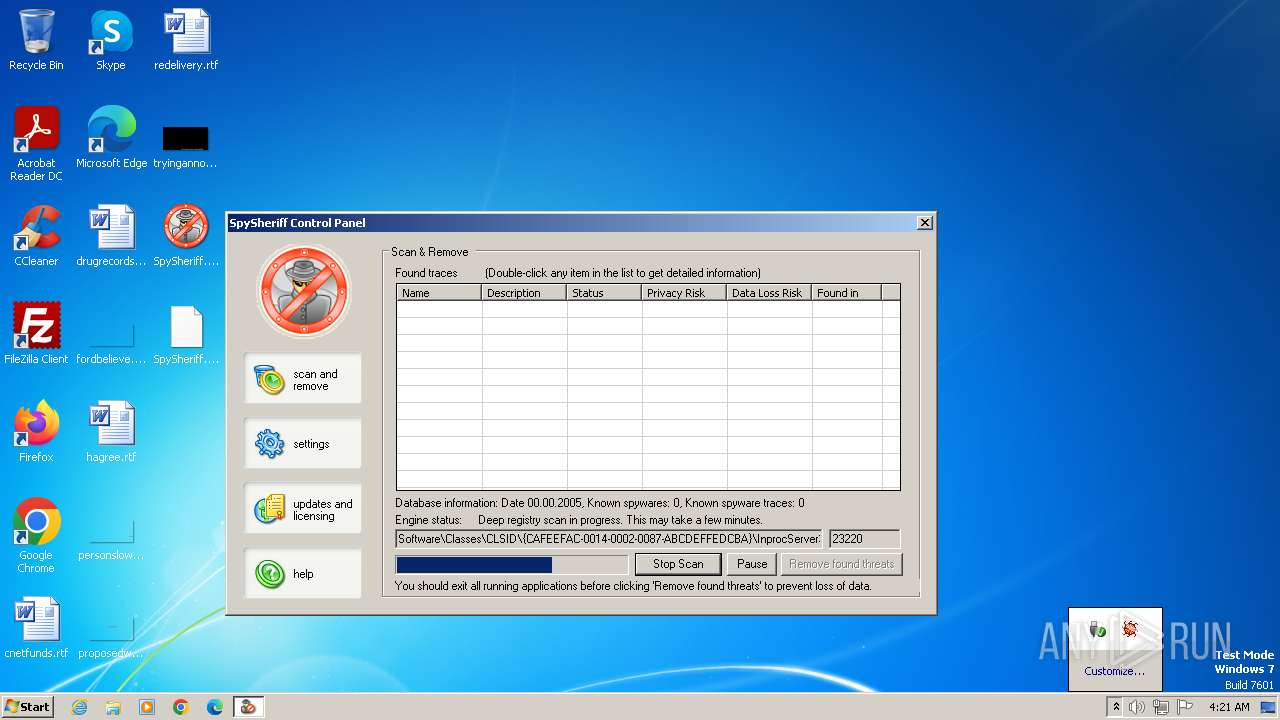This screenshot has height=720, width=1280.
Task: Open the help section
Action: (303, 574)
